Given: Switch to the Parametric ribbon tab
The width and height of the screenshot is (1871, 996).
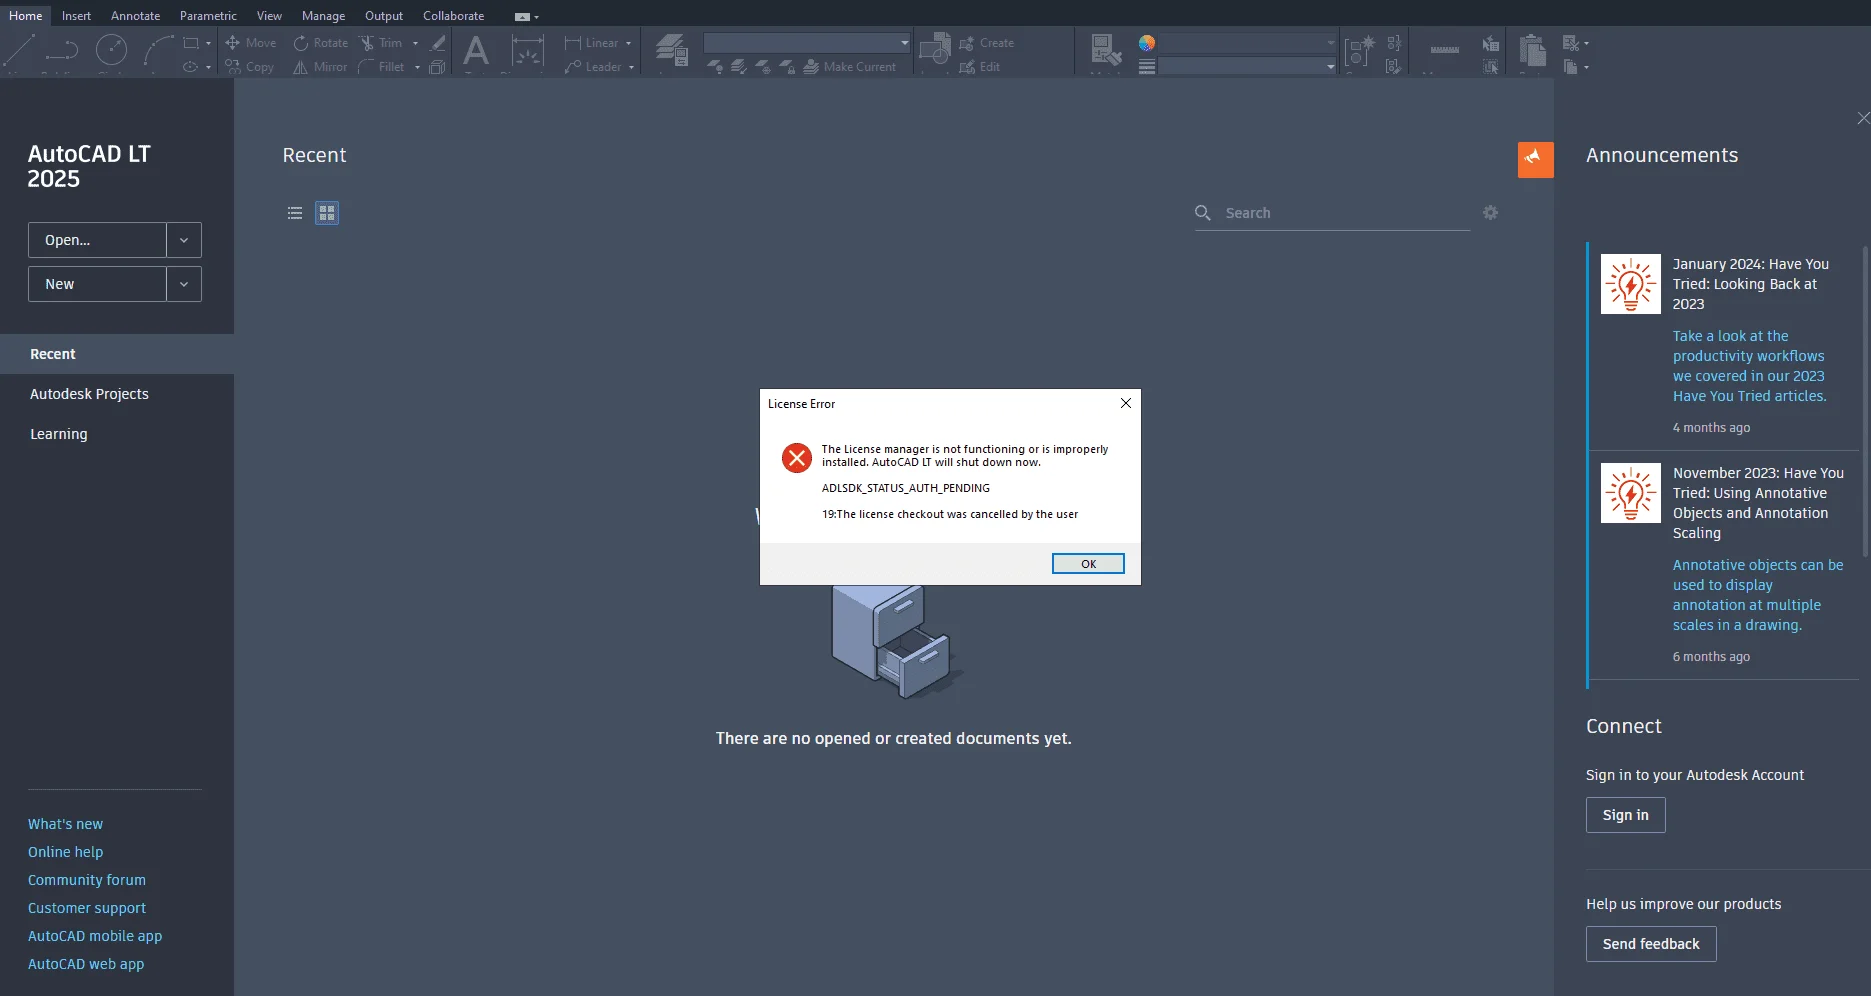Looking at the screenshot, I should click(208, 16).
